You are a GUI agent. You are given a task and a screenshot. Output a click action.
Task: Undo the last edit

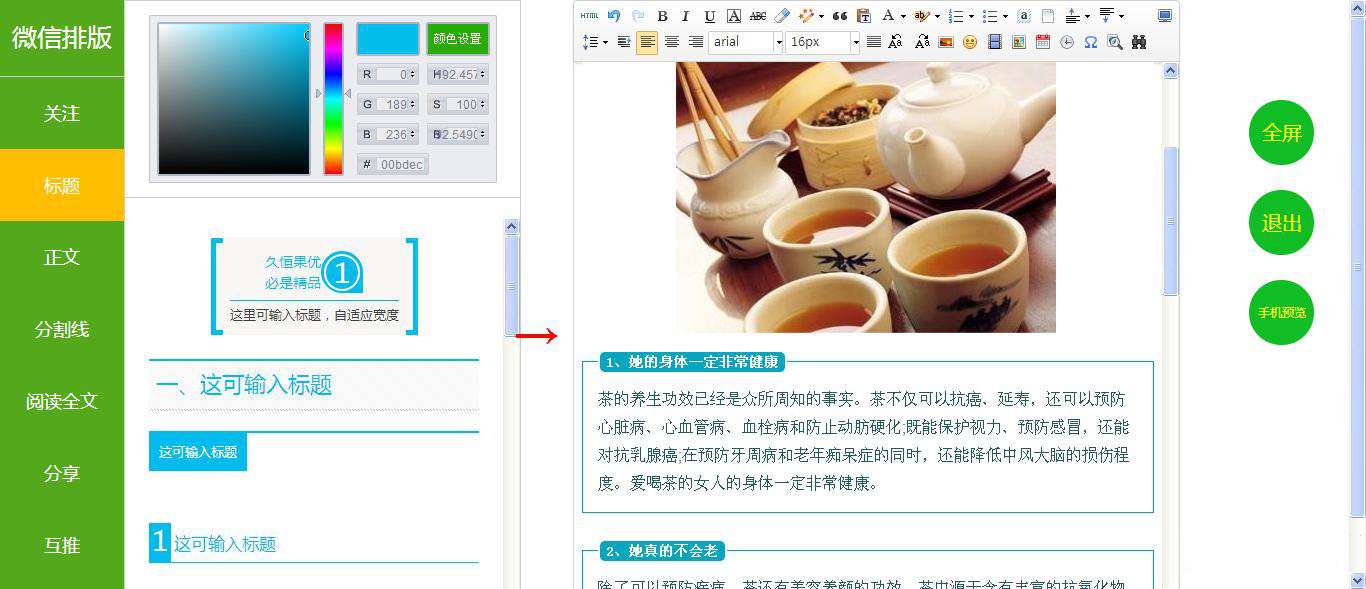click(x=614, y=15)
